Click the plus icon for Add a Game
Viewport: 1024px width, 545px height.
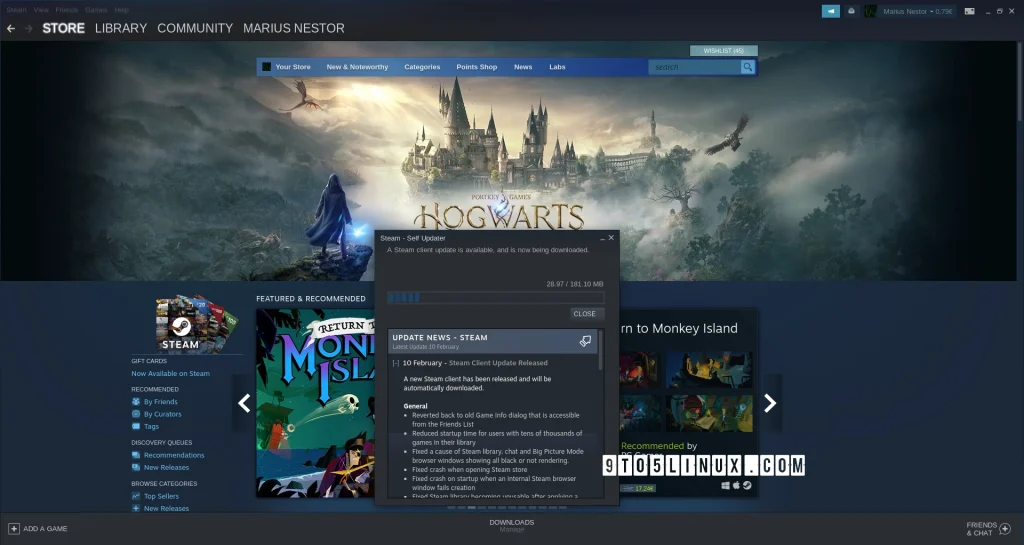point(14,529)
